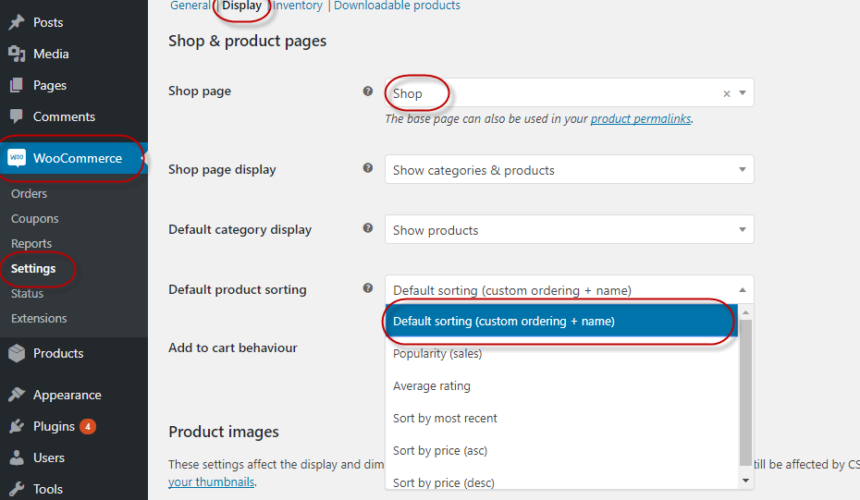Follow the product permalinks link
The height and width of the screenshot is (500, 860).
pos(641,118)
